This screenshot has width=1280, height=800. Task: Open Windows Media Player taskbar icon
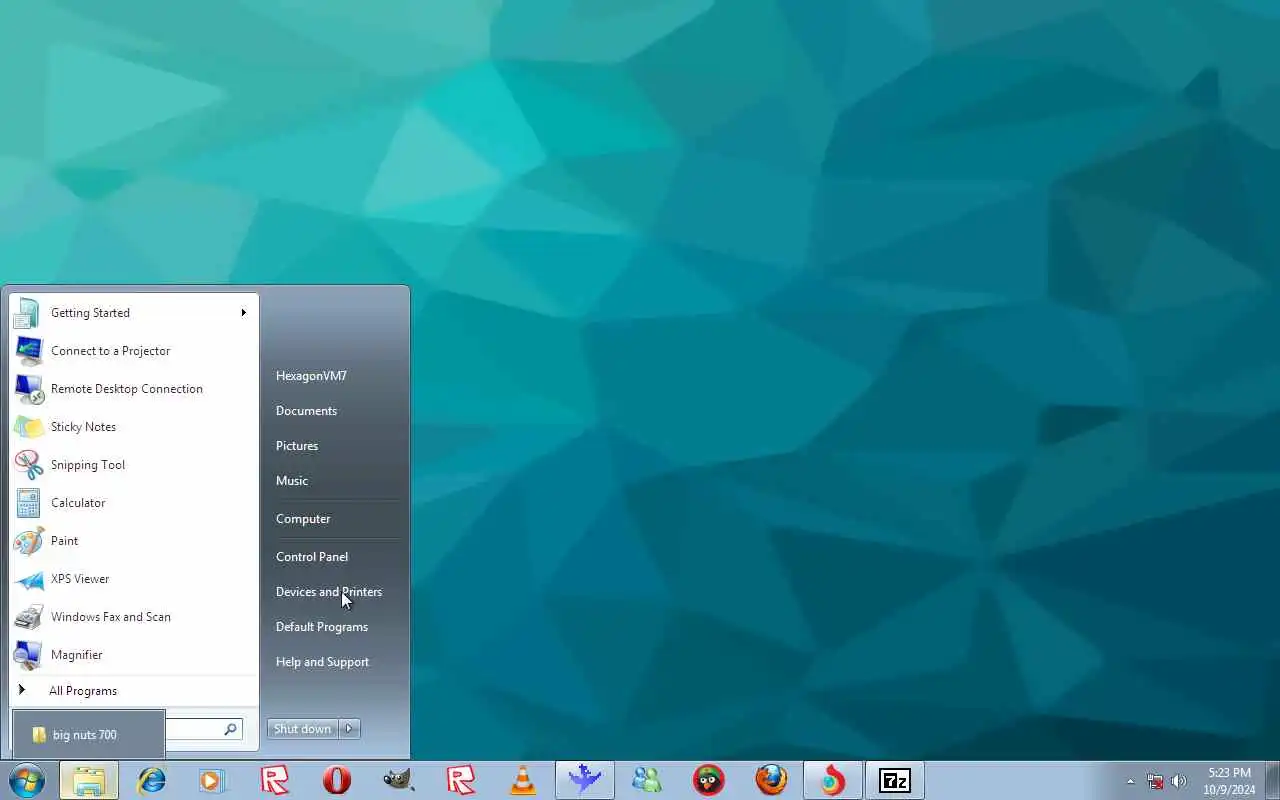[x=213, y=780]
